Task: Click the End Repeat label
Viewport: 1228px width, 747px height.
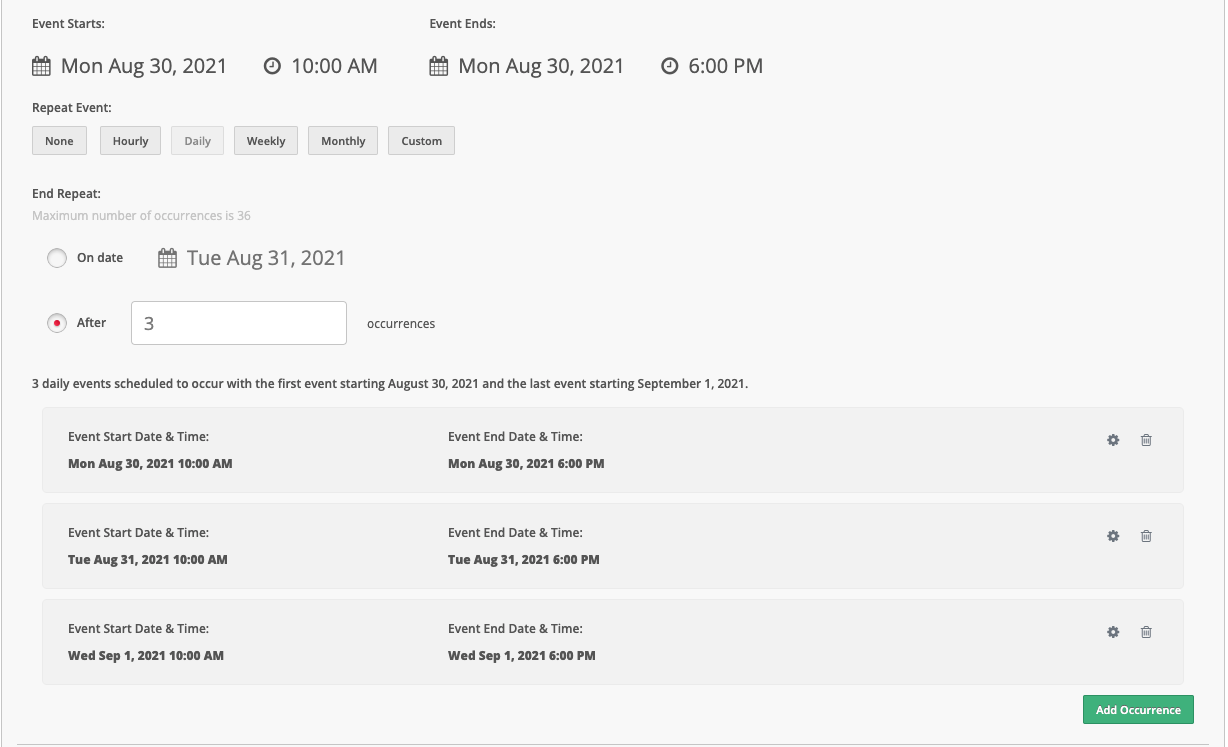Action: tap(66, 194)
